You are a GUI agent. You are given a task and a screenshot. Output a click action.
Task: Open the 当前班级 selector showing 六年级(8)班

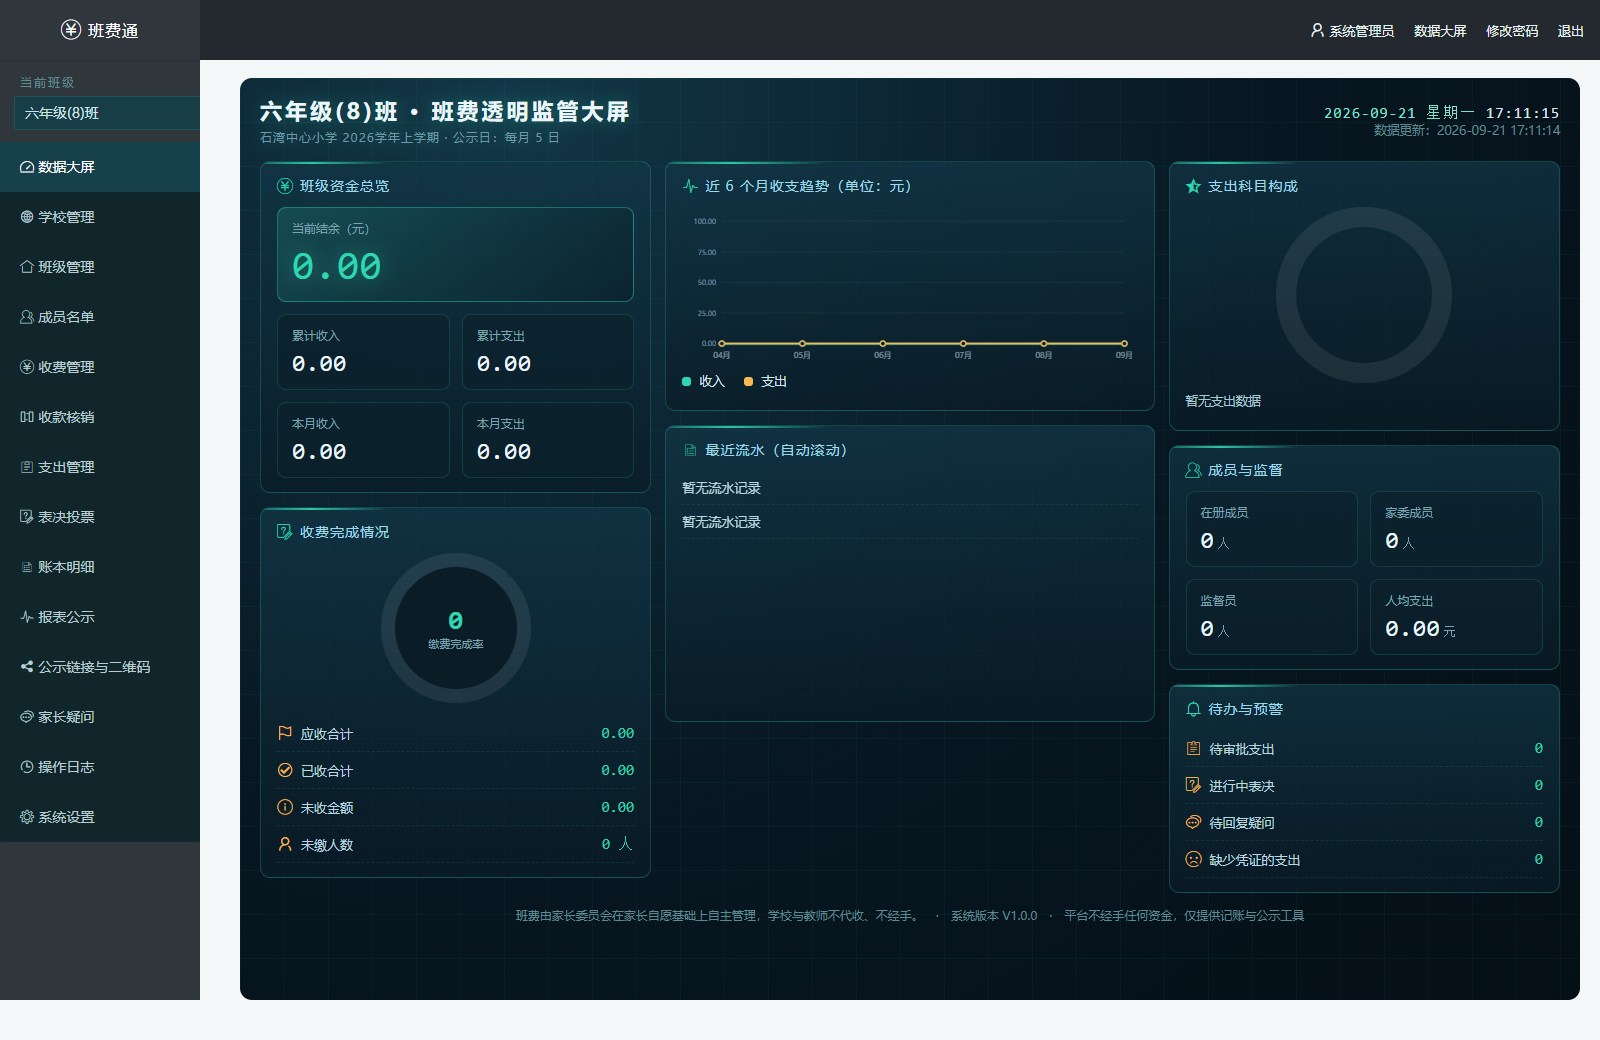[x=107, y=113]
